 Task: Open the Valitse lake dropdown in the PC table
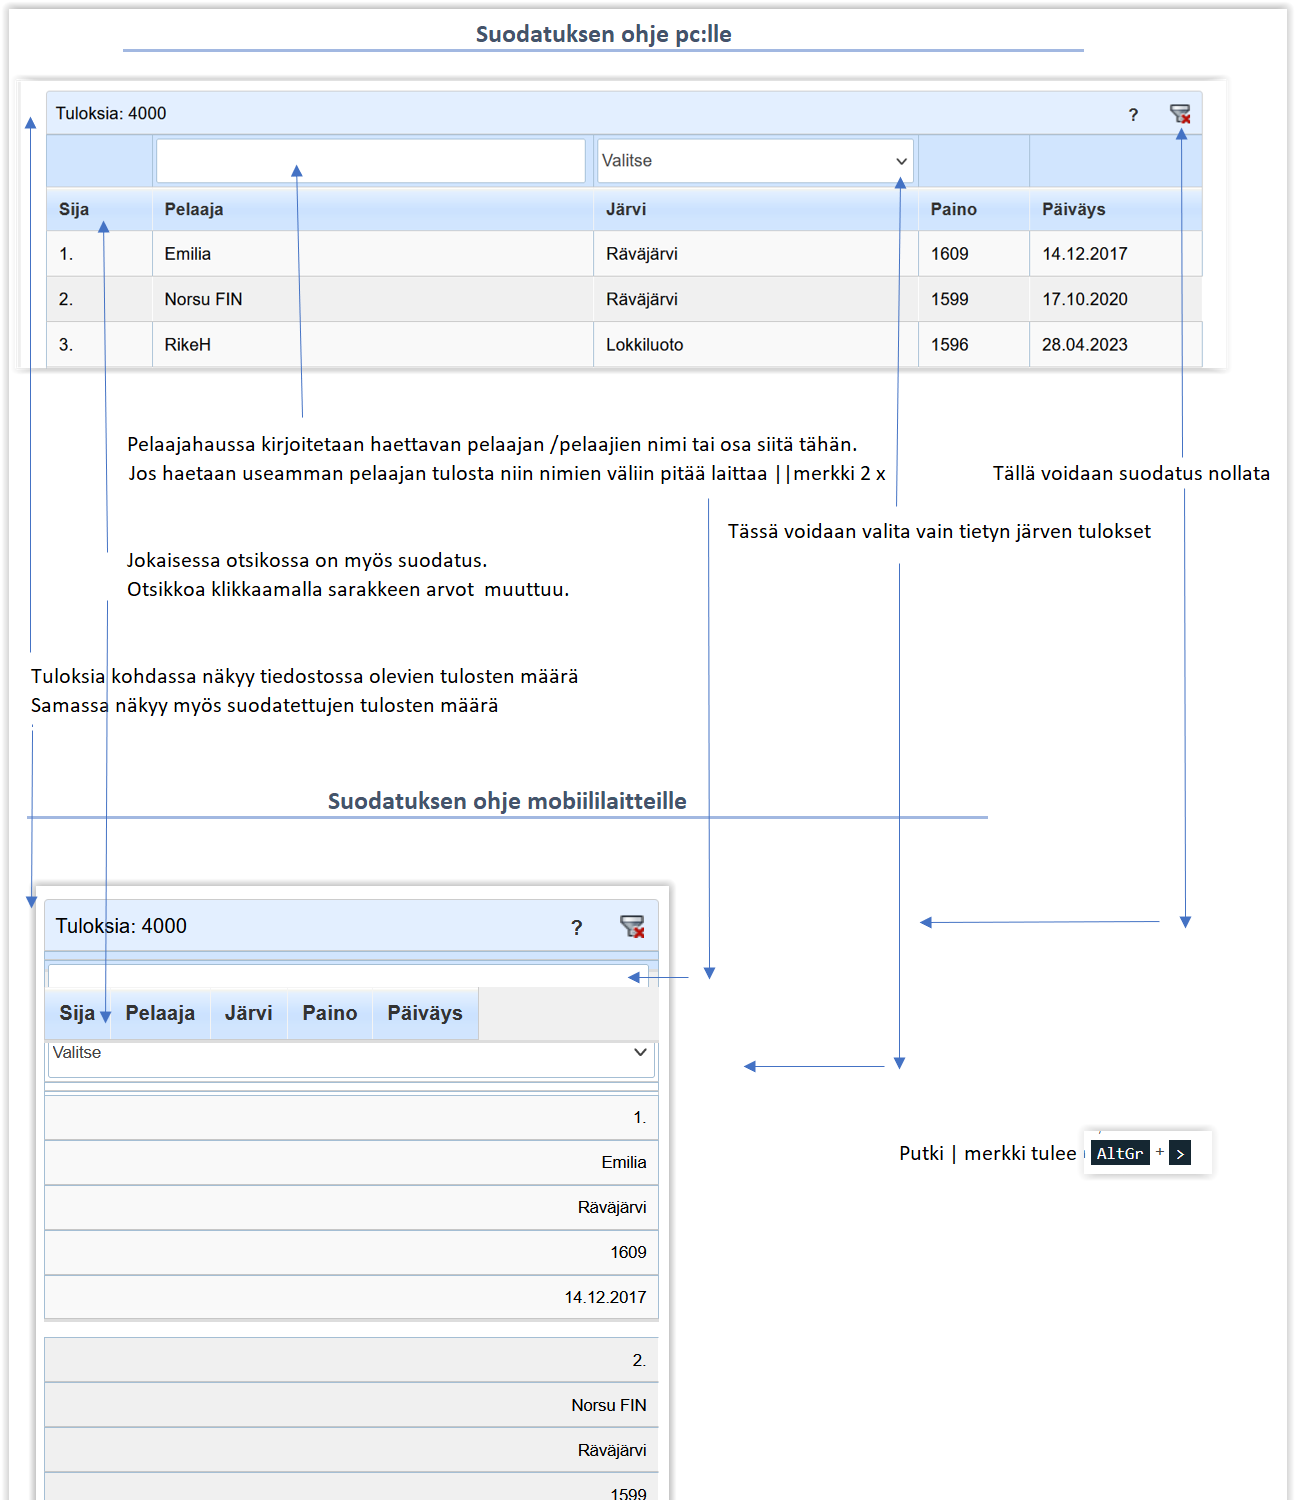(x=755, y=161)
